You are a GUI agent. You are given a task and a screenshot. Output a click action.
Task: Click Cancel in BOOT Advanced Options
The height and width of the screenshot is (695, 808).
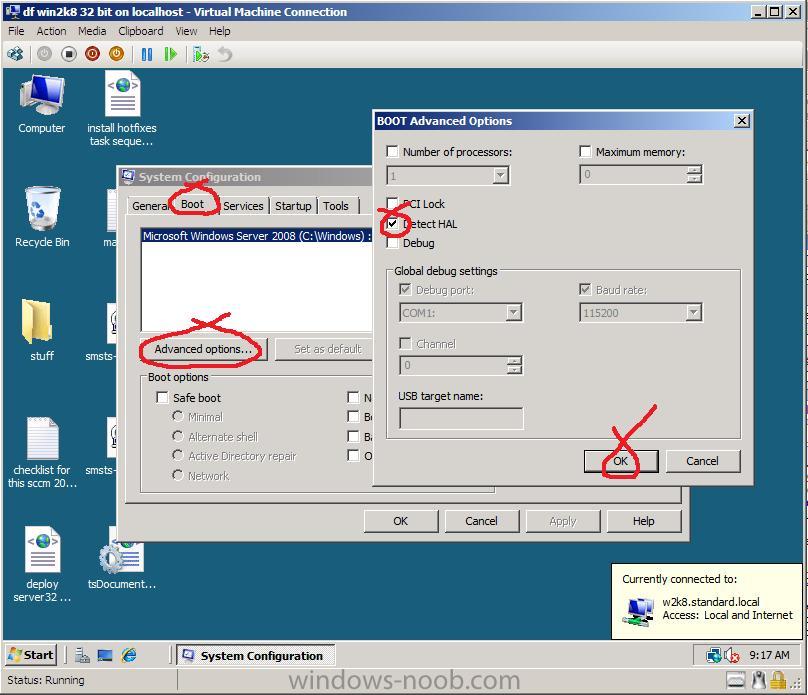702,461
